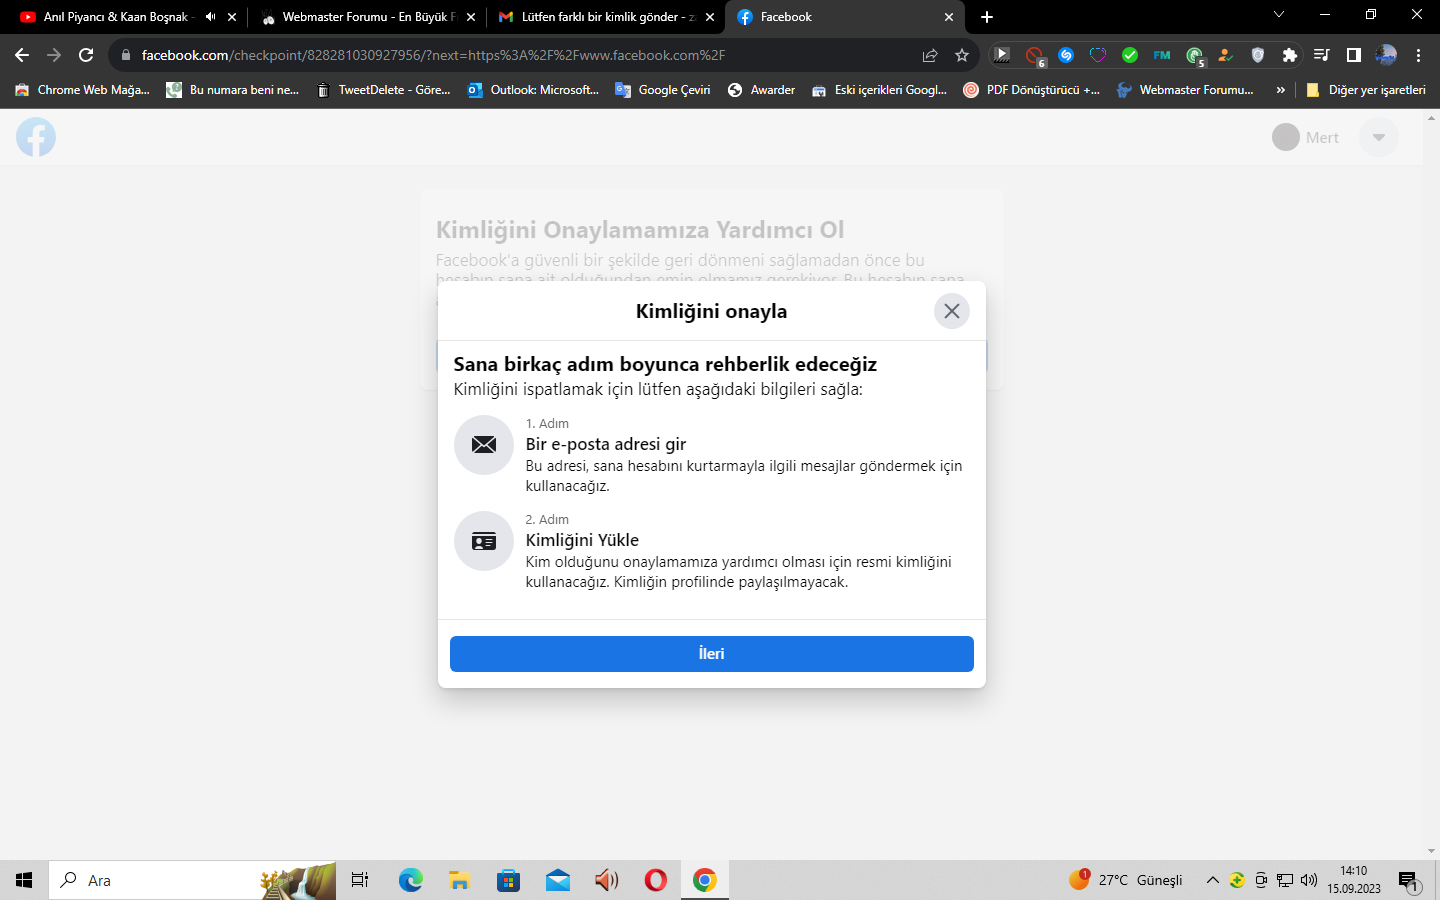Open the 27°C Güneşli weather widget
The image size is (1440, 900).
tap(1126, 880)
